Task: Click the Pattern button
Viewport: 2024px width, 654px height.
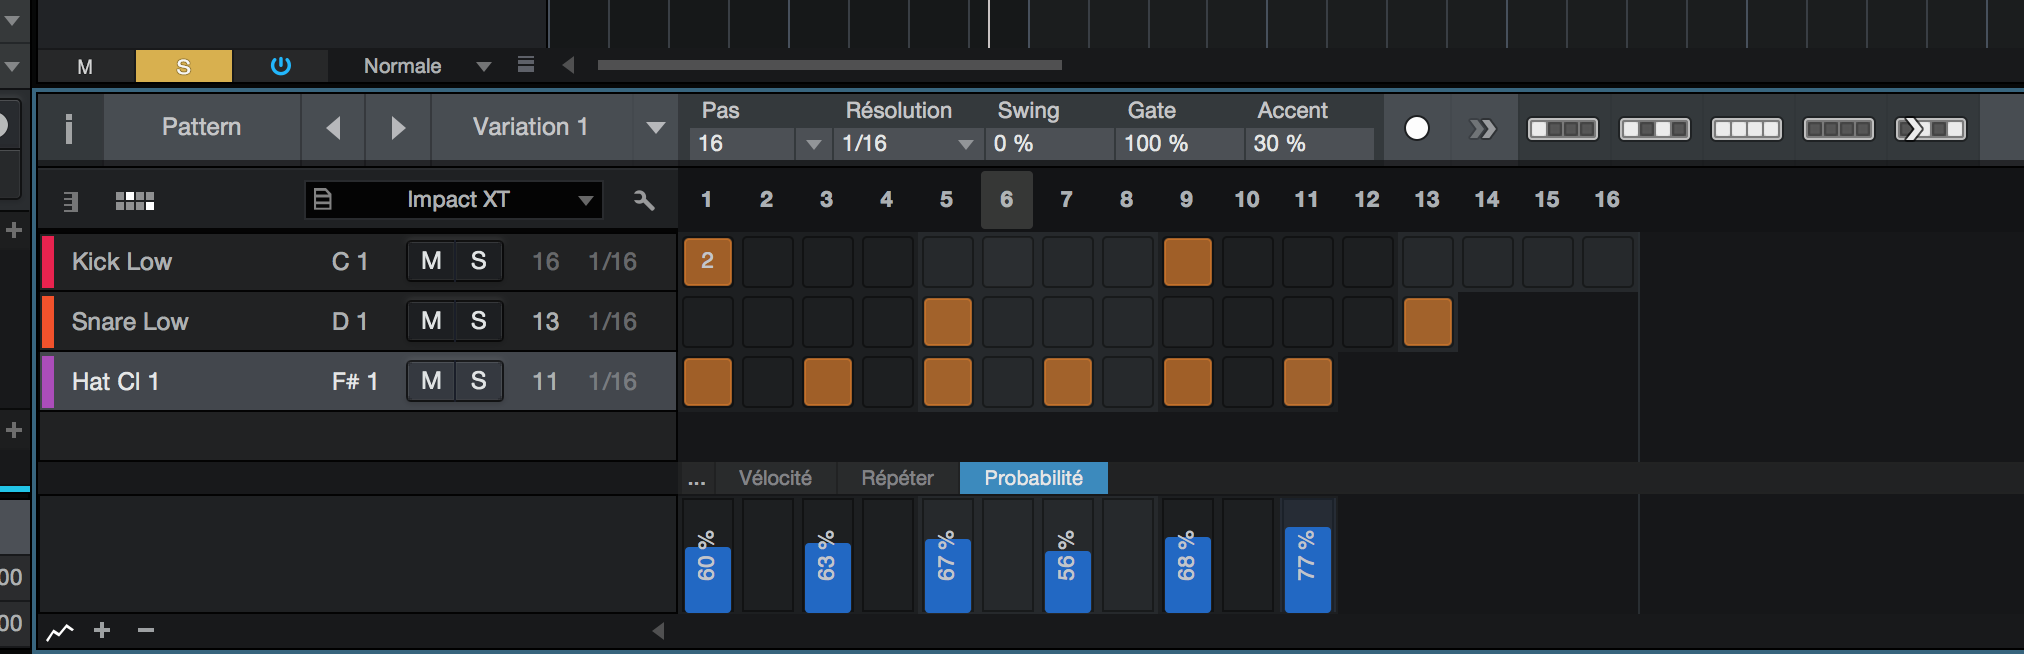Action: [202, 128]
